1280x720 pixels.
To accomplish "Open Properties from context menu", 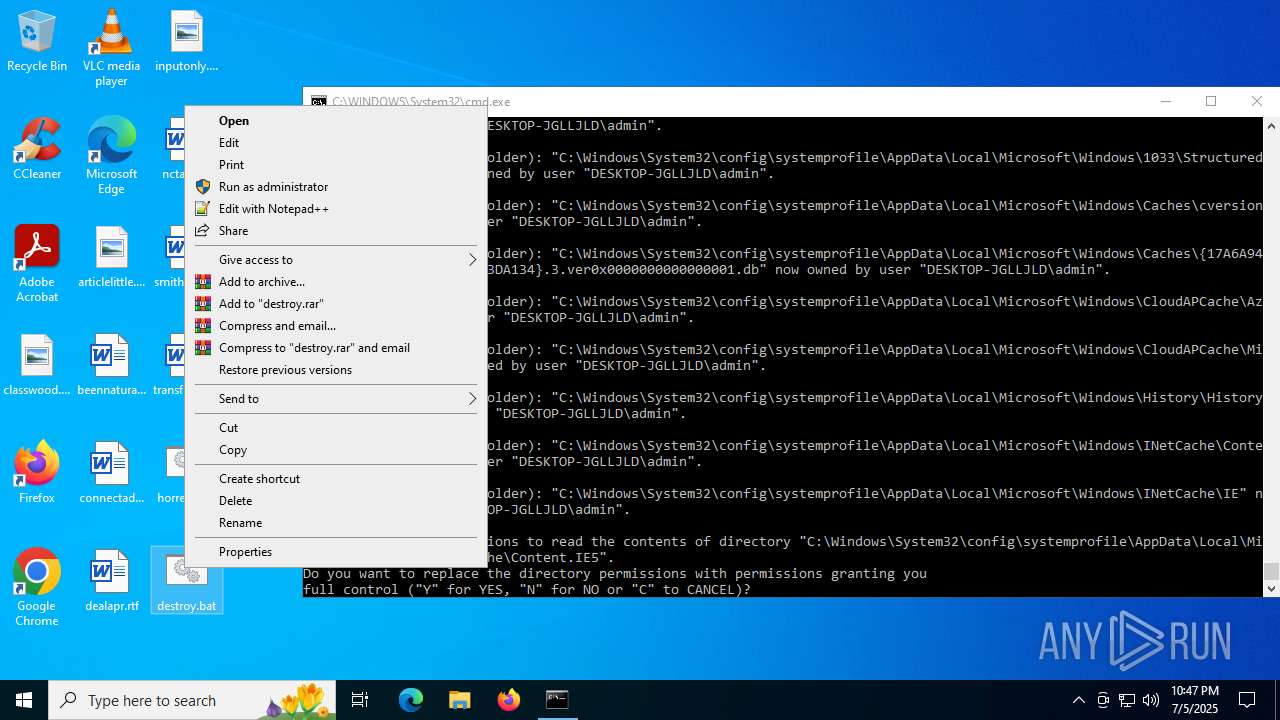I will (x=336, y=552).
